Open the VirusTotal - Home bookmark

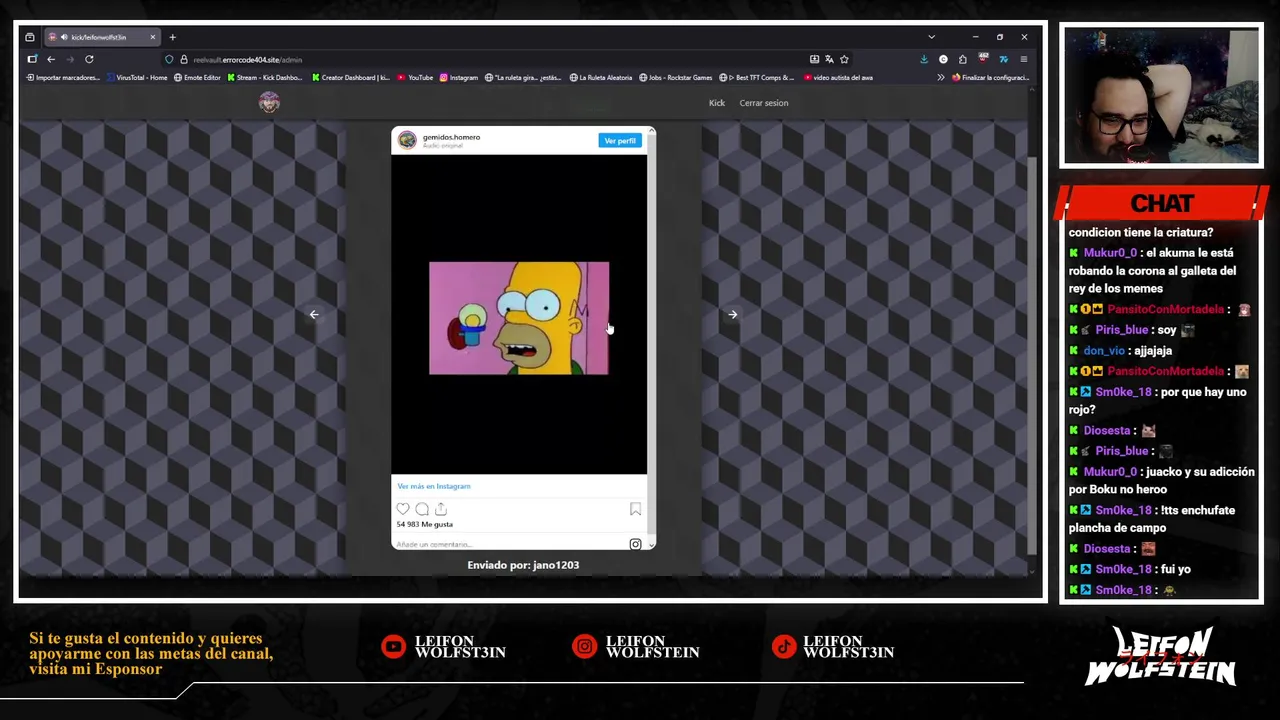(x=137, y=77)
